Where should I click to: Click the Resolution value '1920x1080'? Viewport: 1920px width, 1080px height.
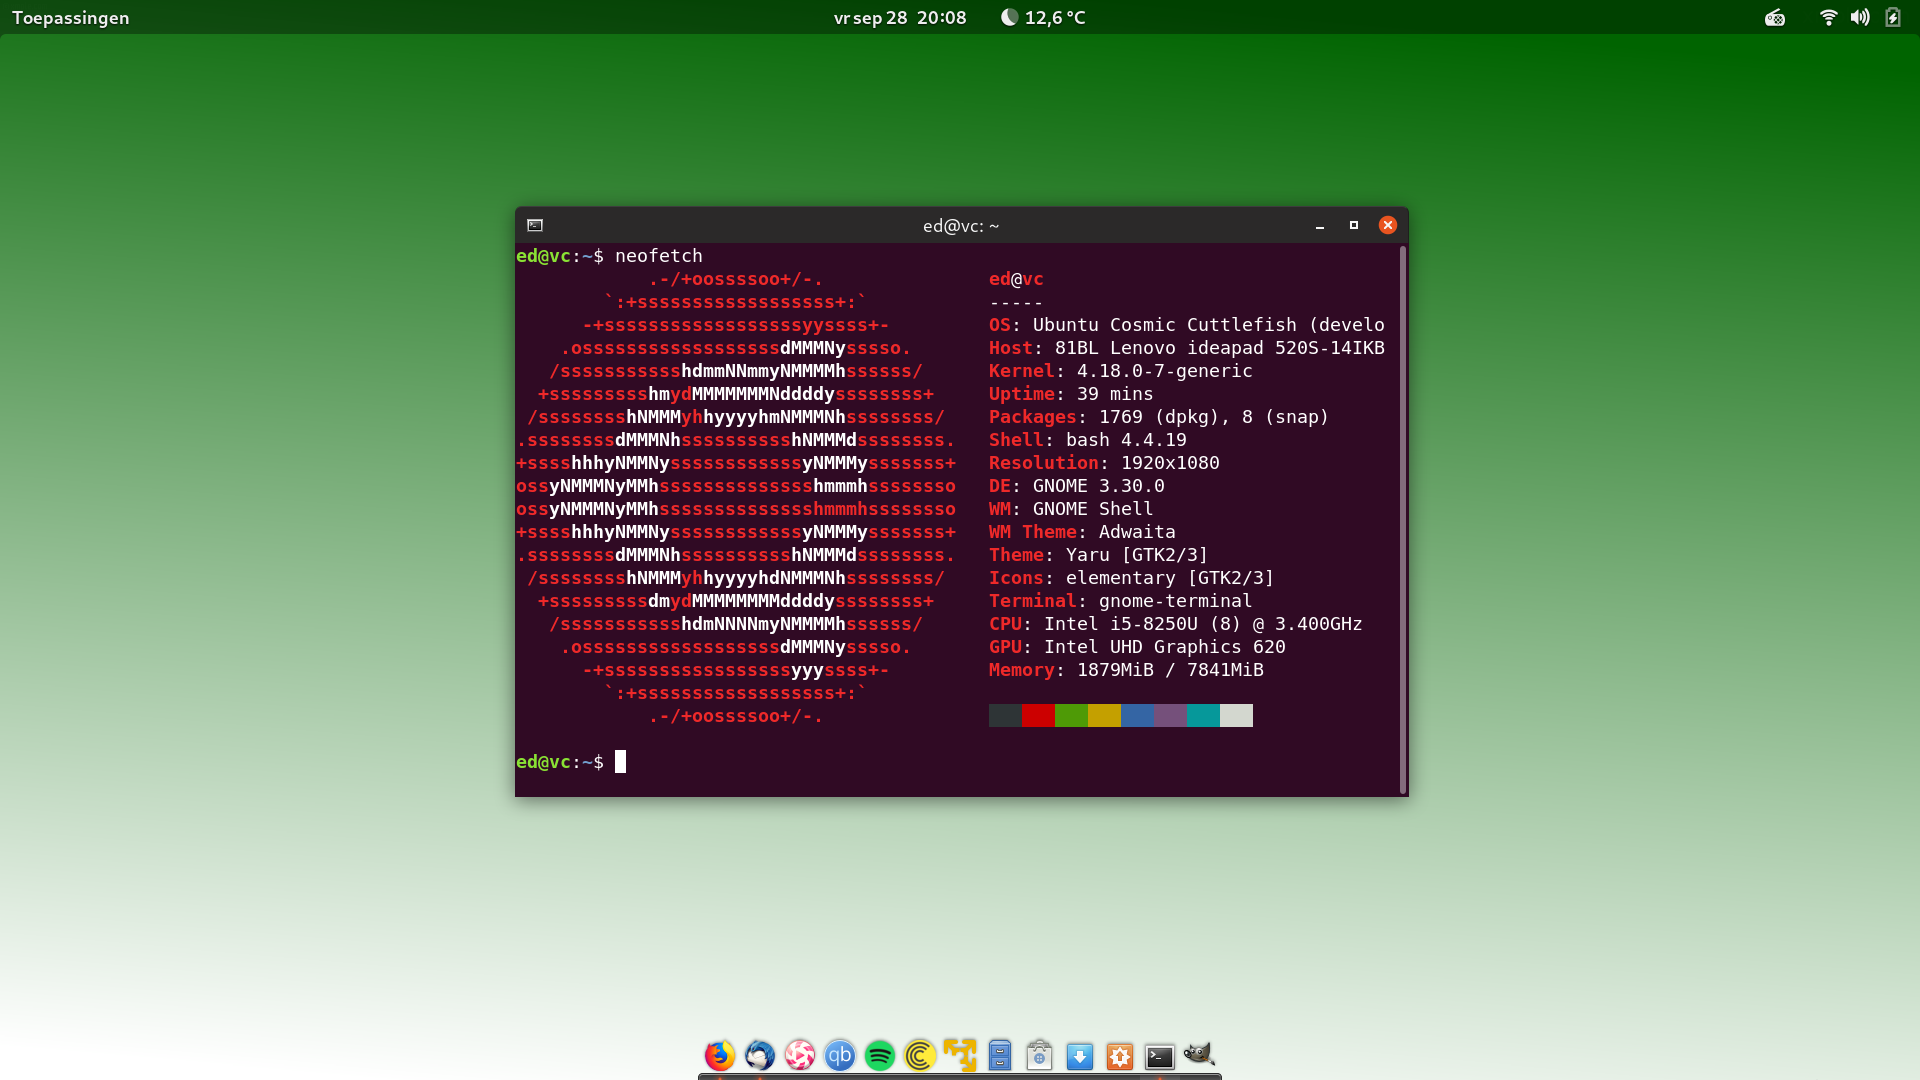click(x=1170, y=463)
